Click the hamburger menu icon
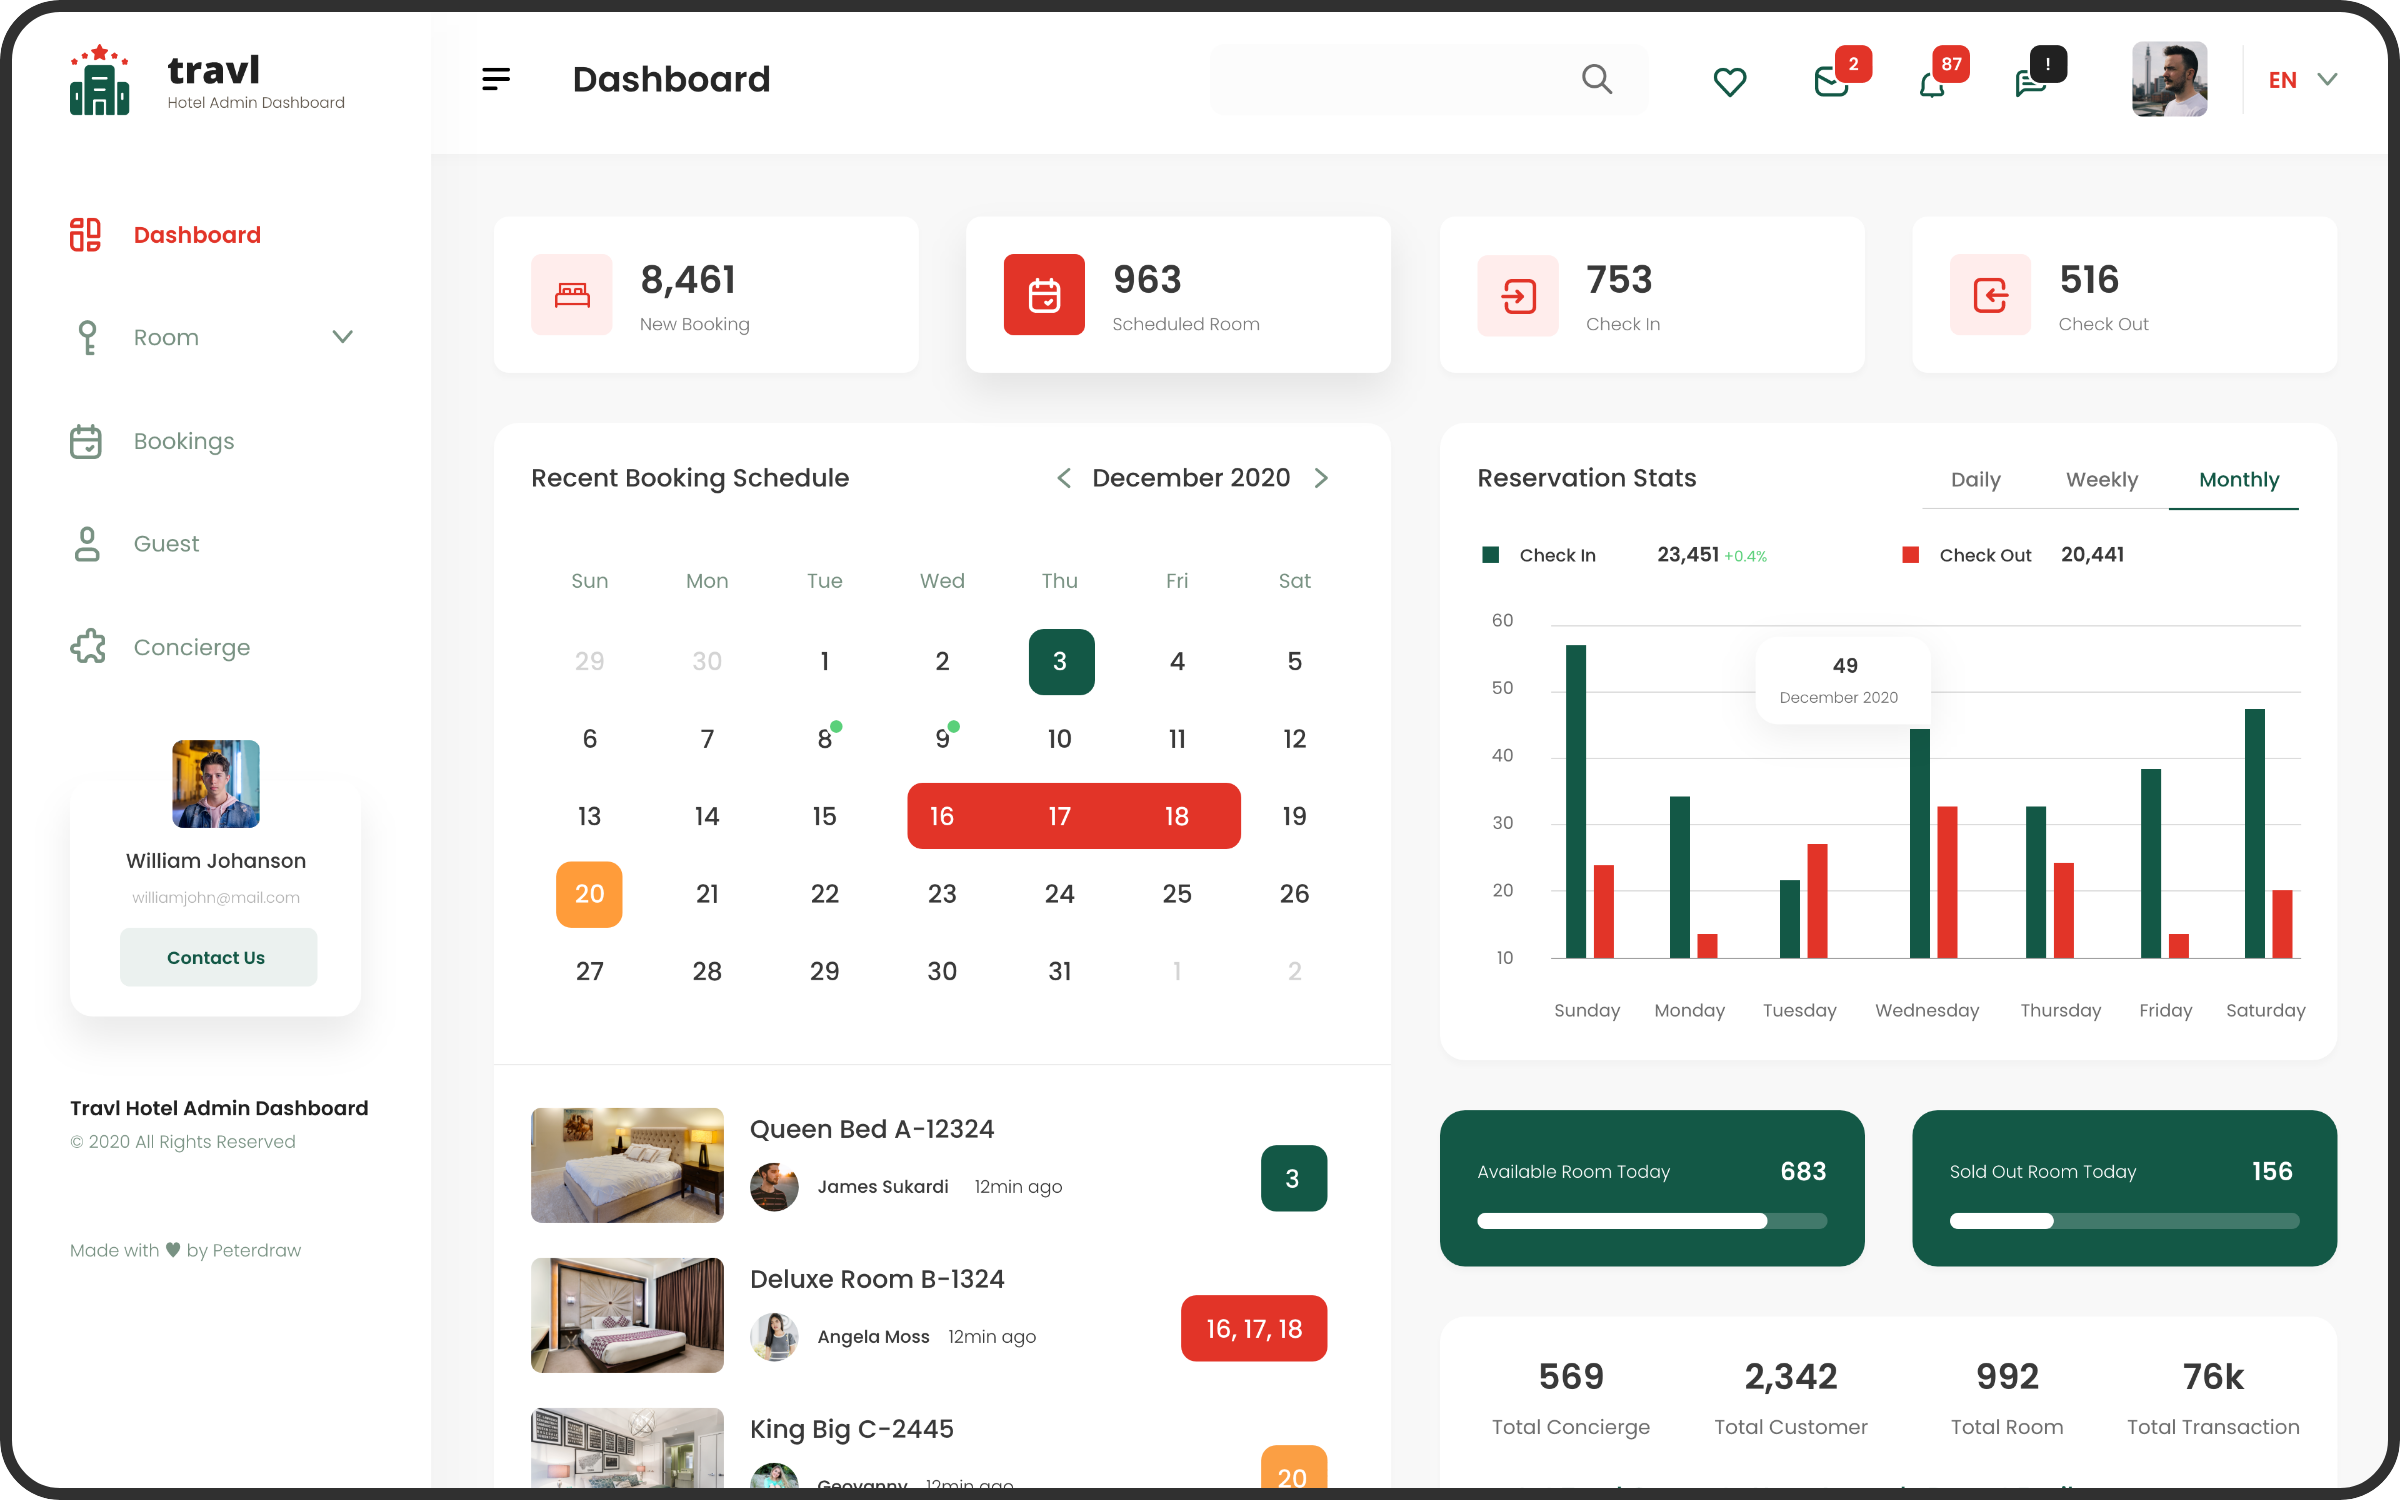Screen dimensions: 2400x1500 point(495,79)
